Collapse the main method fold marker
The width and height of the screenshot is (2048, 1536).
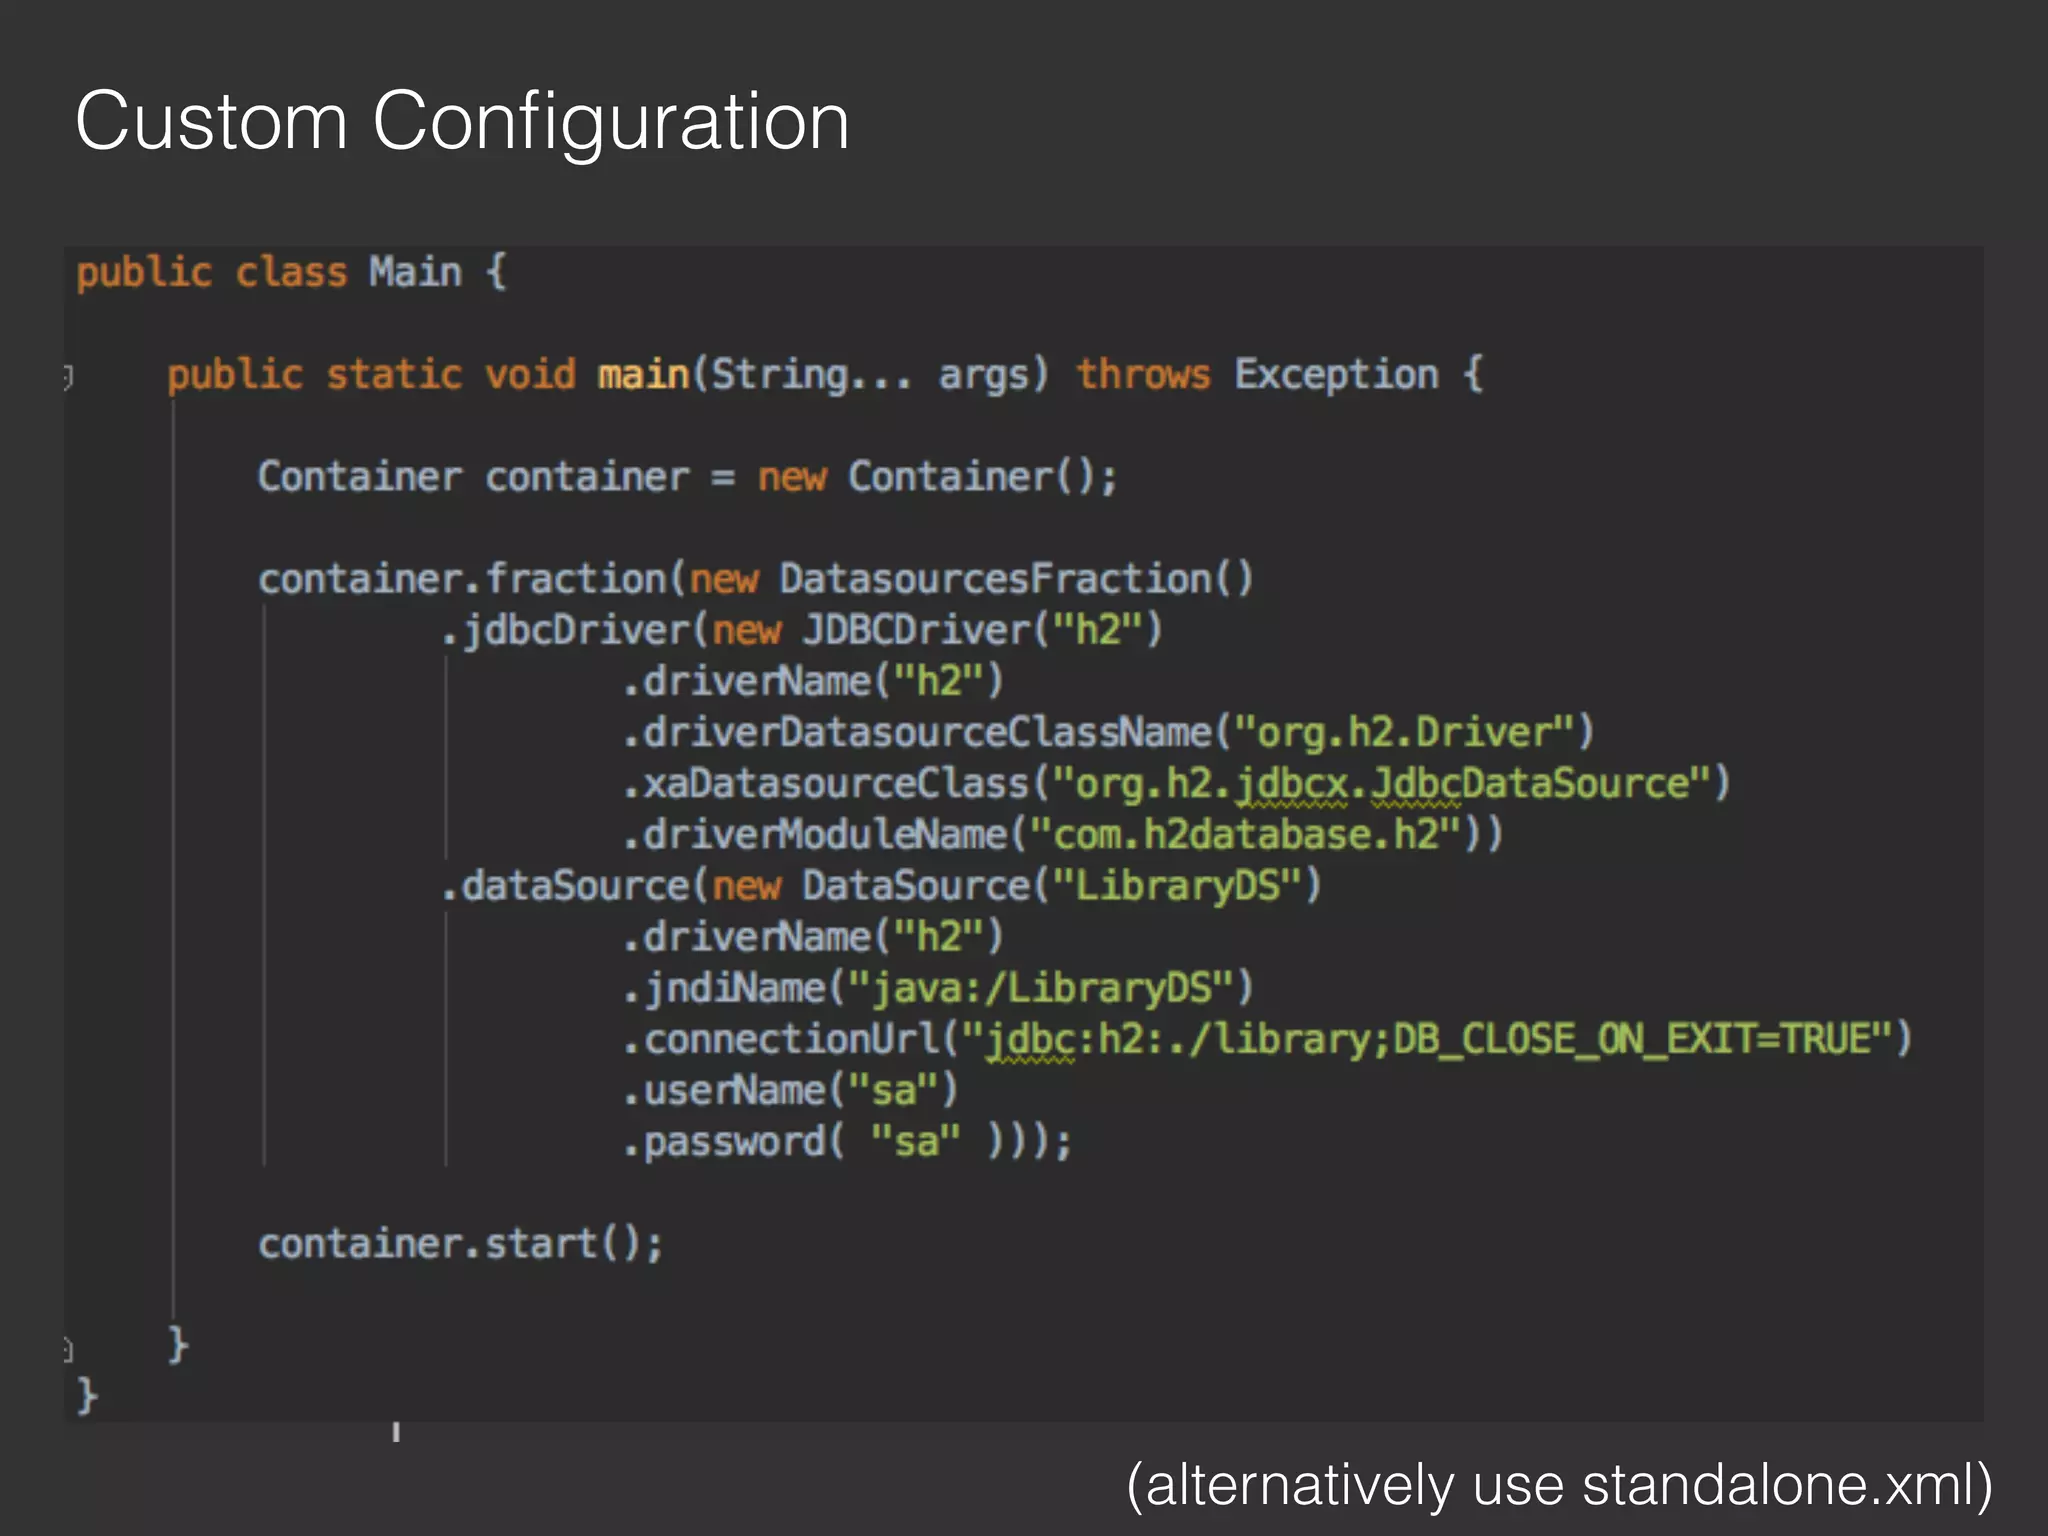[68, 376]
